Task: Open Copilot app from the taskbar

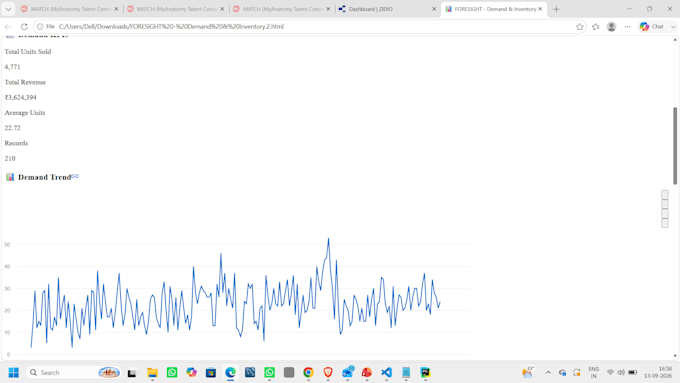Action: click(191, 373)
